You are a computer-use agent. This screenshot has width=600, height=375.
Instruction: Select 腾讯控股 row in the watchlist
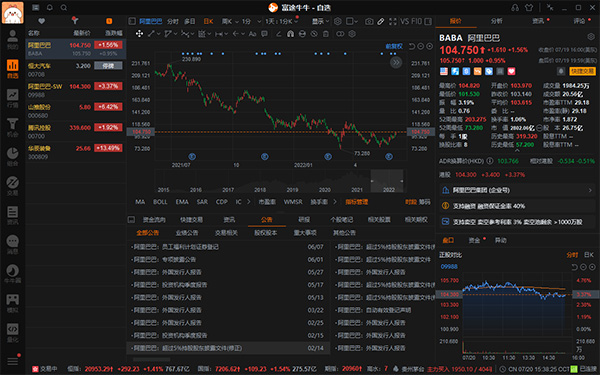(x=76, y=132)
